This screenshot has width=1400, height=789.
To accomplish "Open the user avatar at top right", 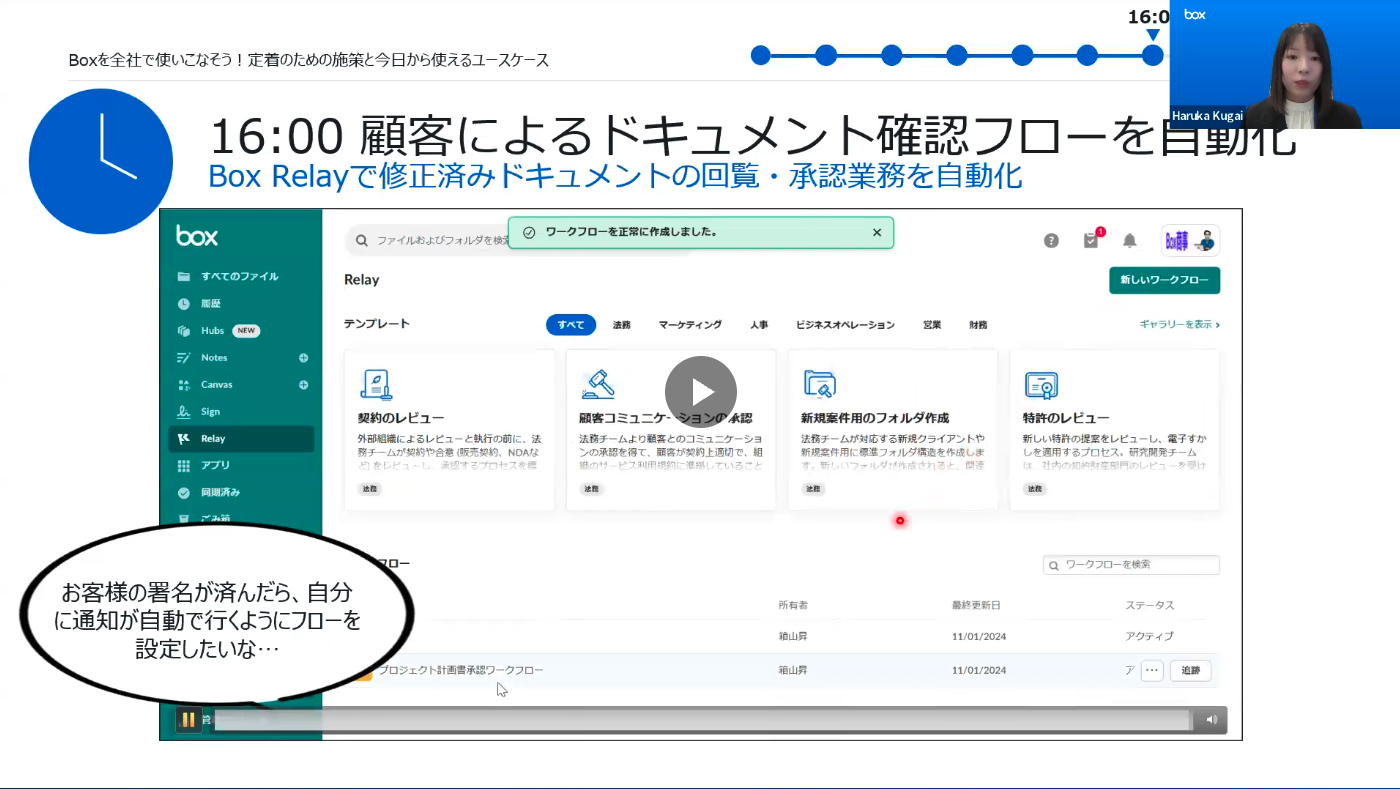I will (x=1190, y=241).
